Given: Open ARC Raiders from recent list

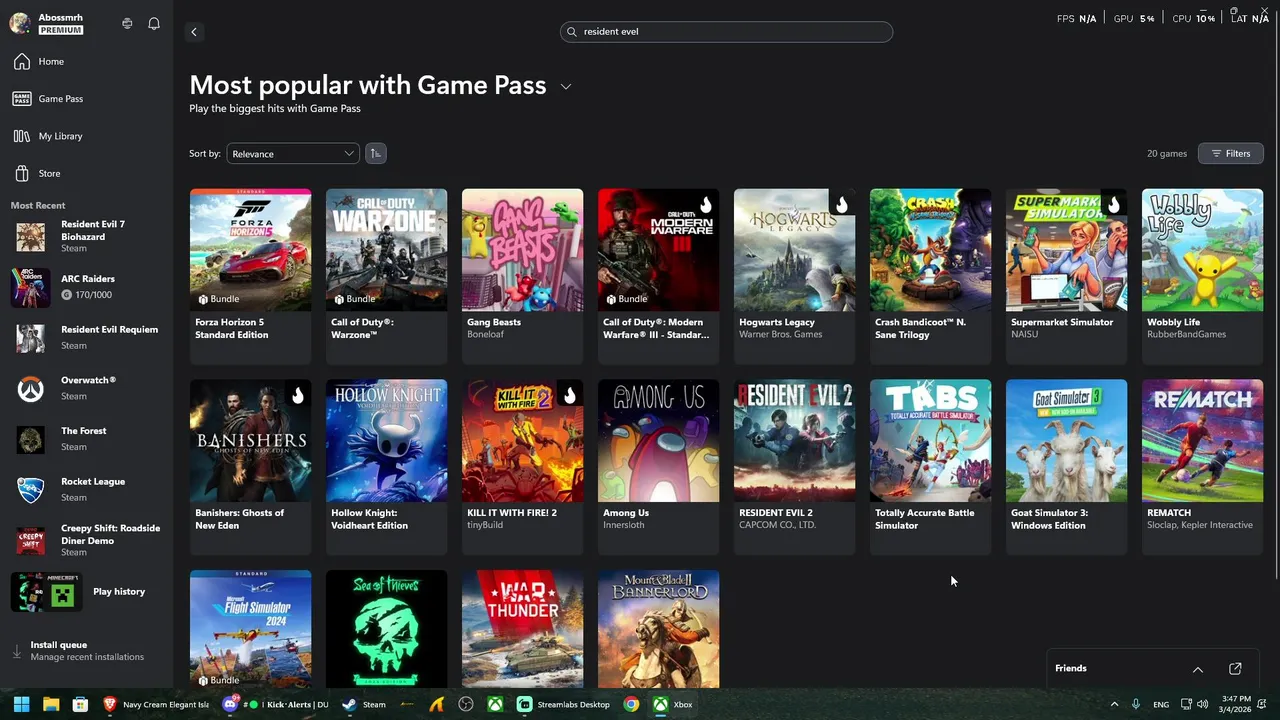Looking at the screenshot, I should click(86, 287).
